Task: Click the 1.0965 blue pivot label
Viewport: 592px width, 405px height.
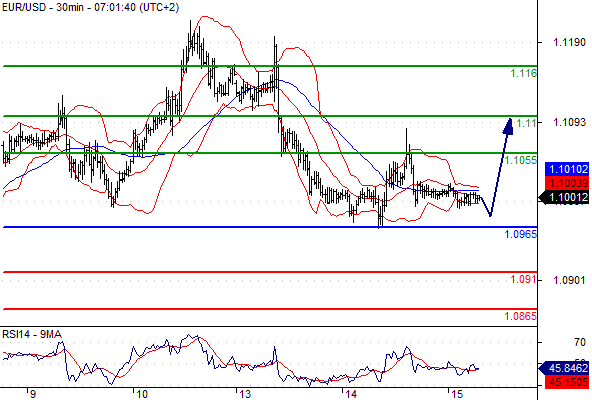Action: point(520,234)
